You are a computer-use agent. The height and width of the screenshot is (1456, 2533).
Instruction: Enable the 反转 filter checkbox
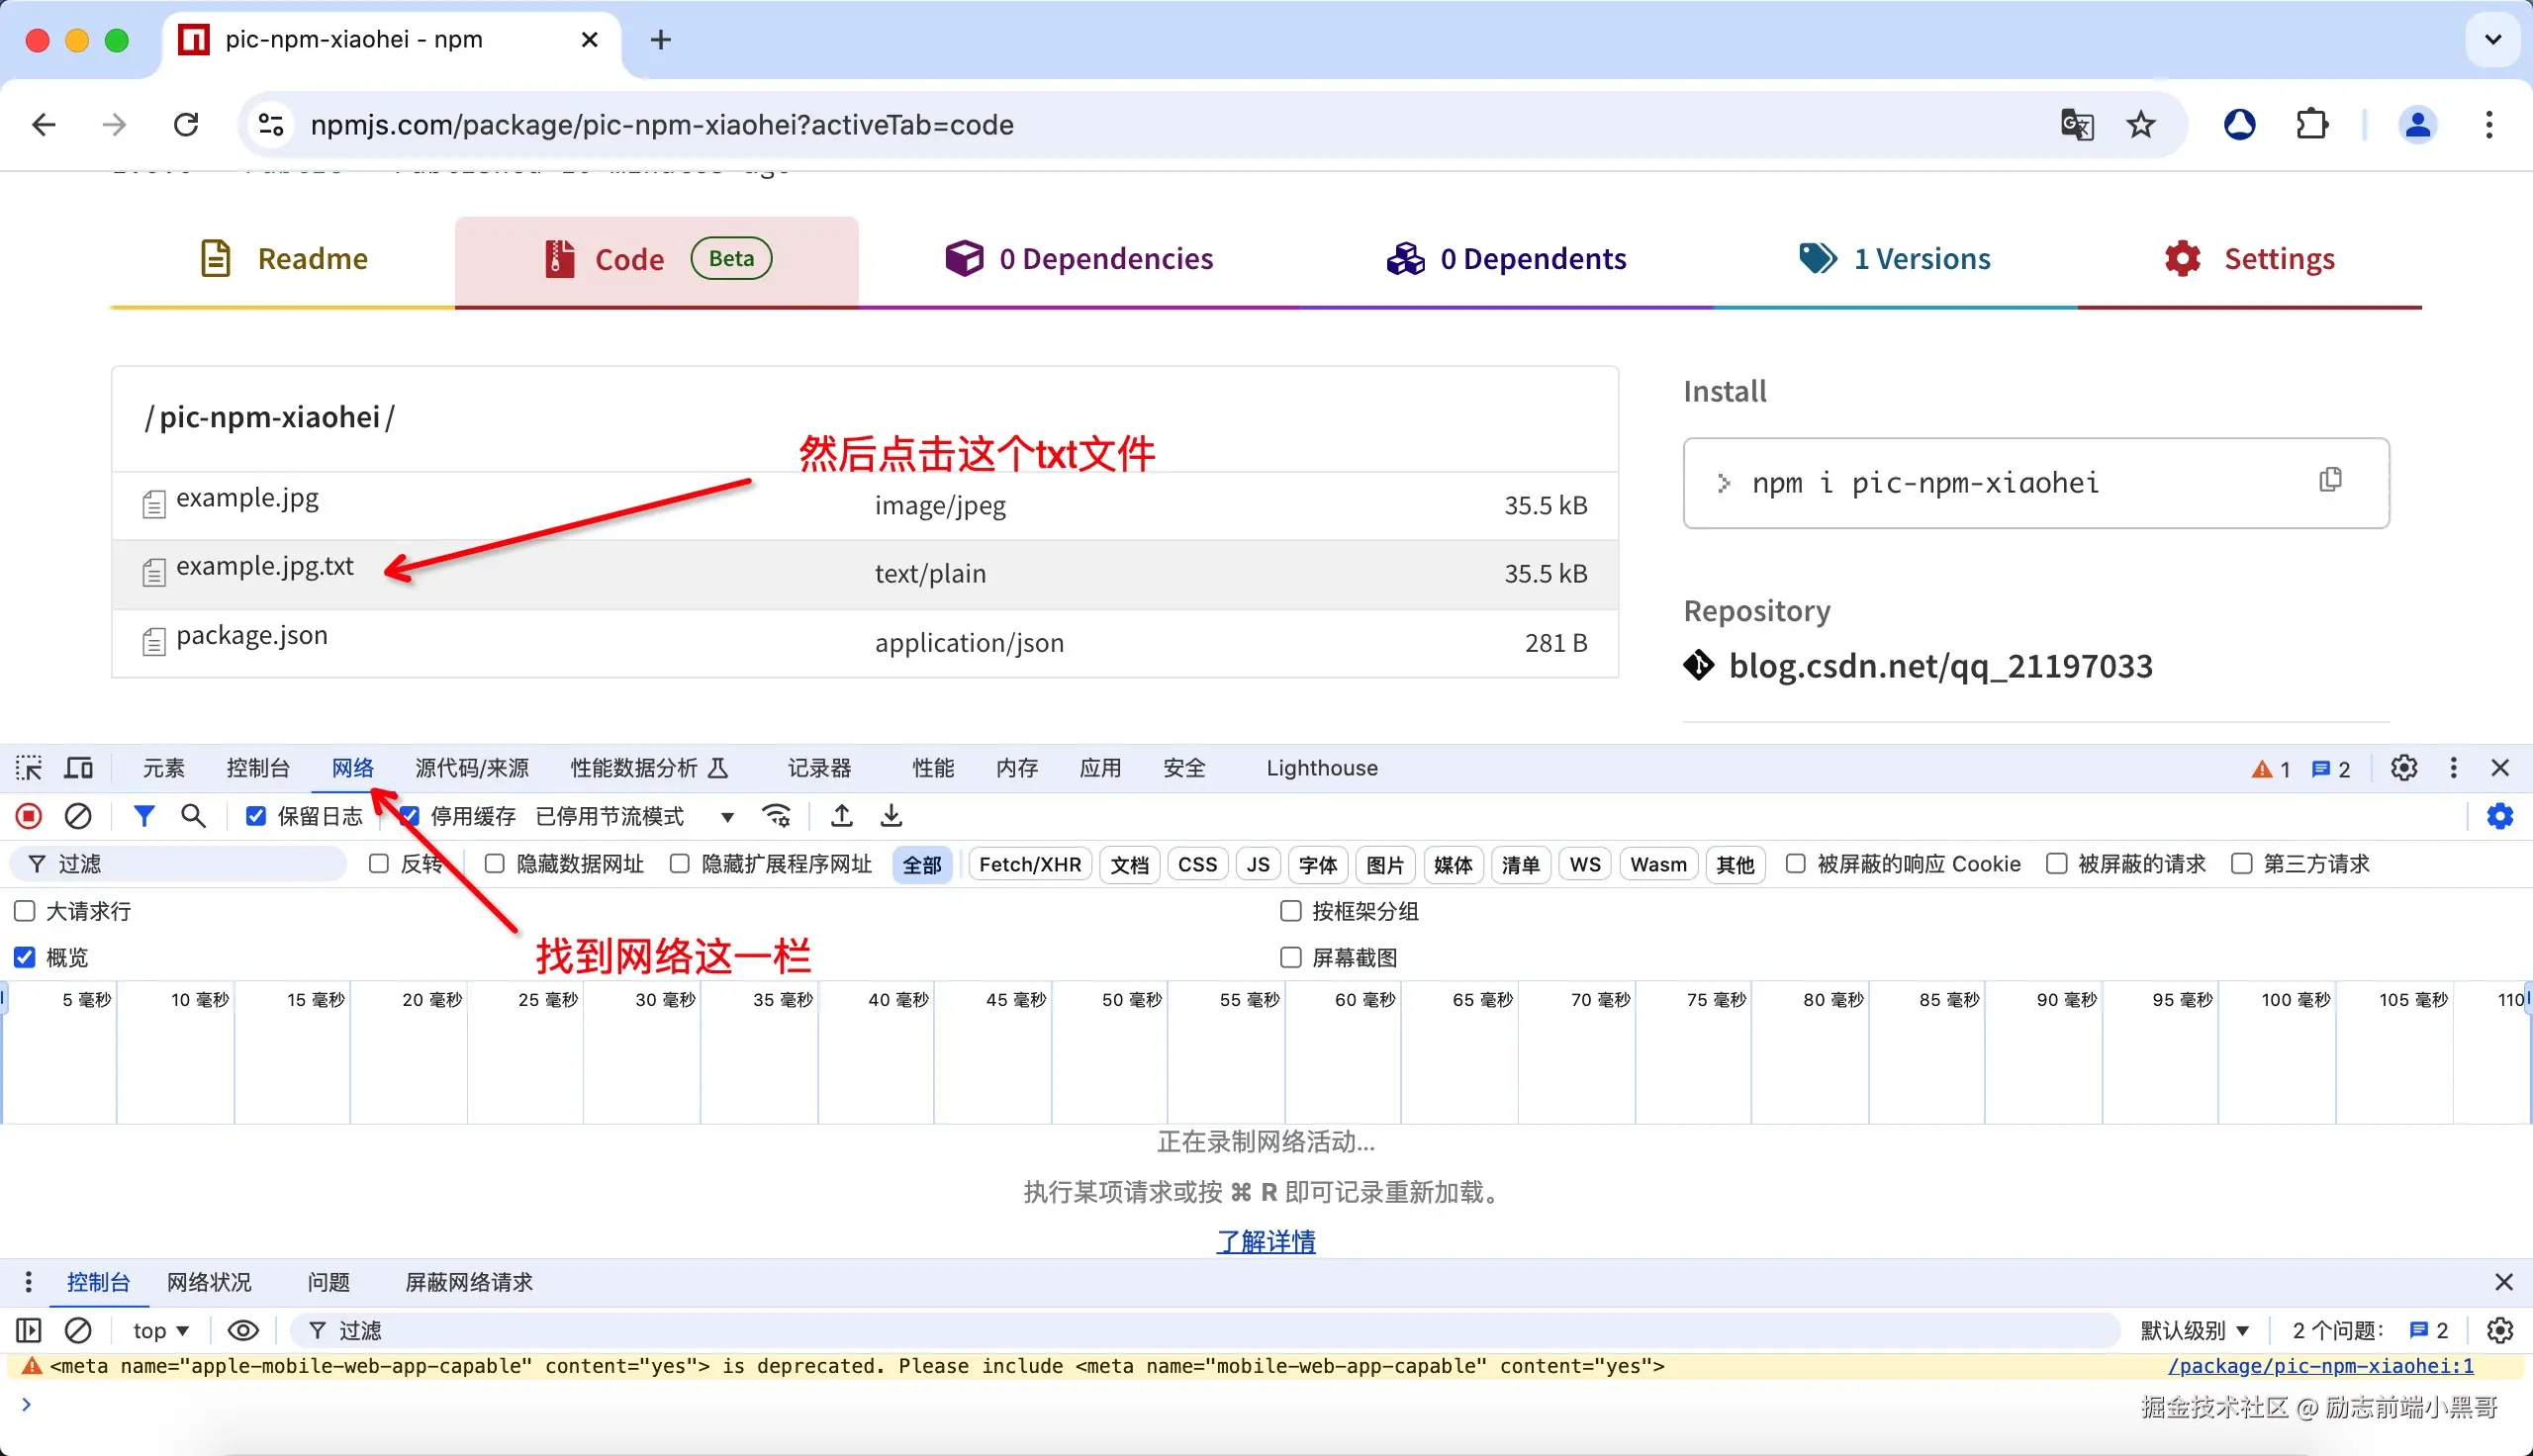coord(379,863)
